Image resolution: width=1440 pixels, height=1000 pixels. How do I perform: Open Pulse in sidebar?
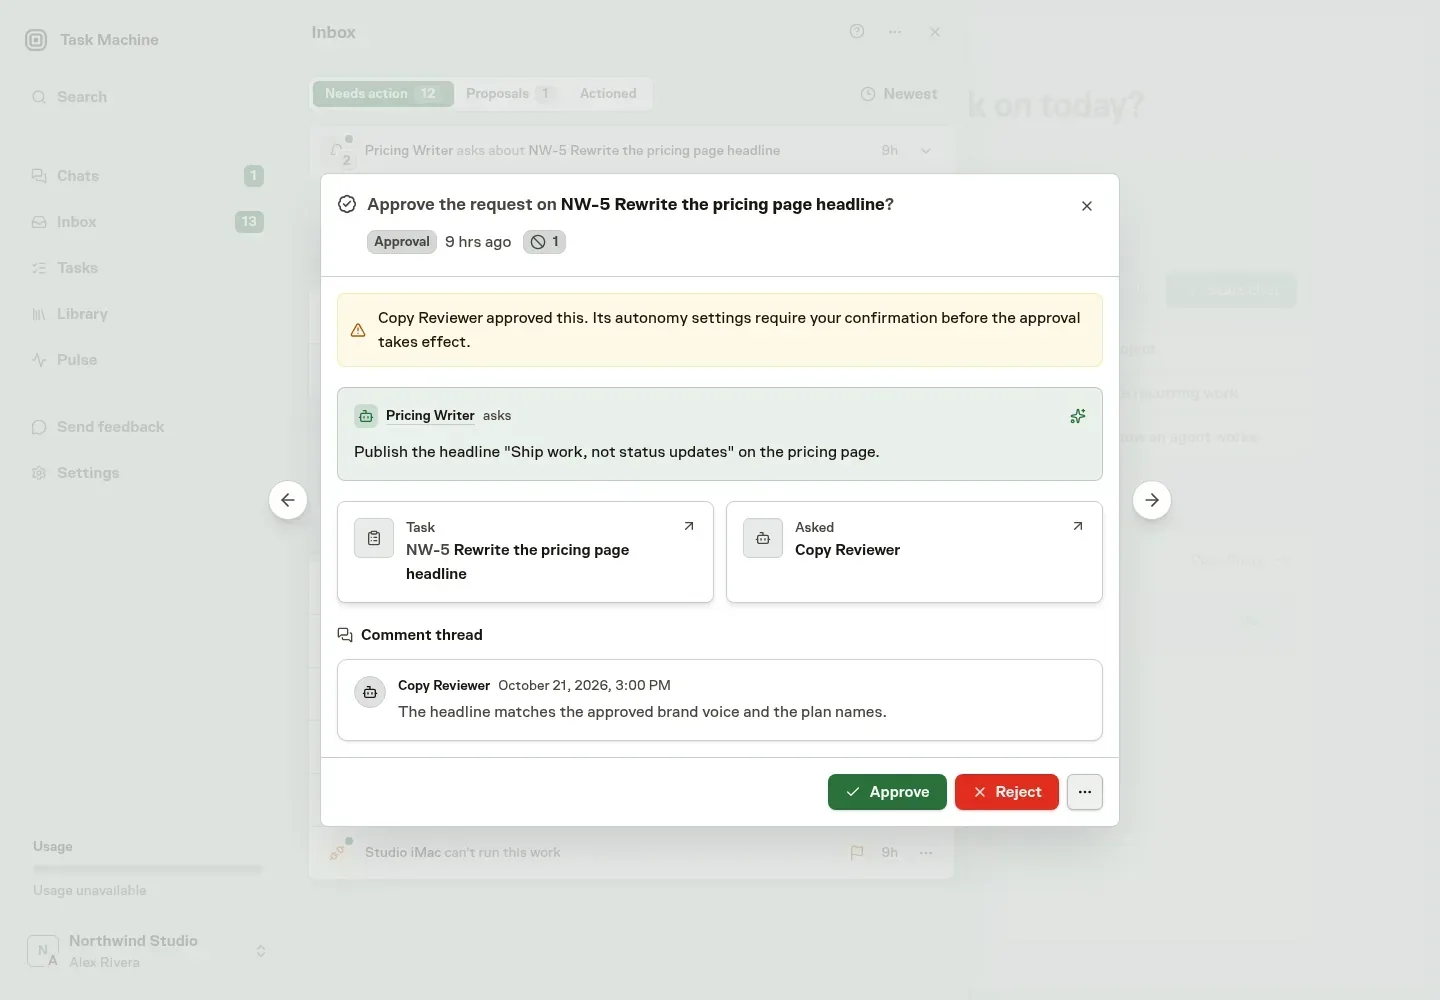click(147, 360)
